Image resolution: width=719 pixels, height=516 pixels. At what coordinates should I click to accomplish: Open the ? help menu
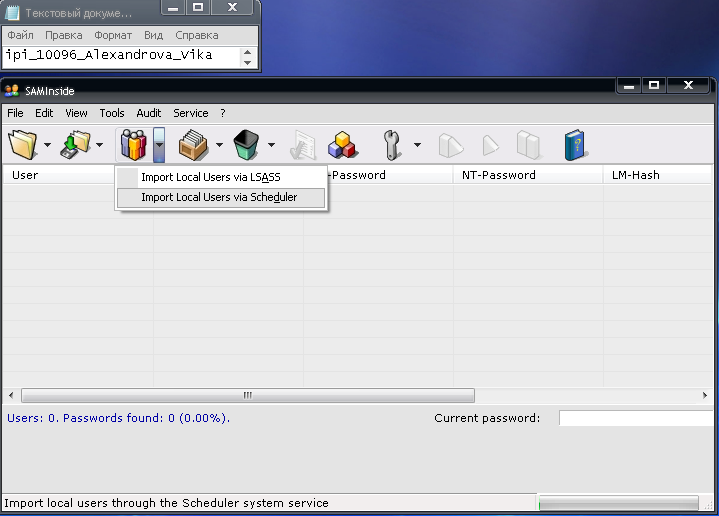point(223,113)
